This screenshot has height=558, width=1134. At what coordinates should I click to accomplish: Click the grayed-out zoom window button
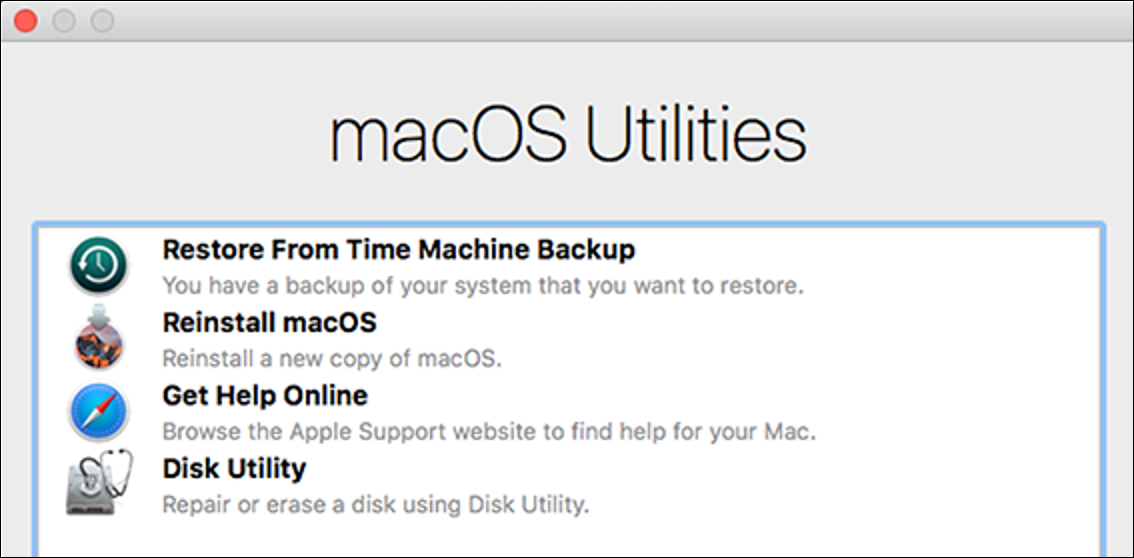102,21
